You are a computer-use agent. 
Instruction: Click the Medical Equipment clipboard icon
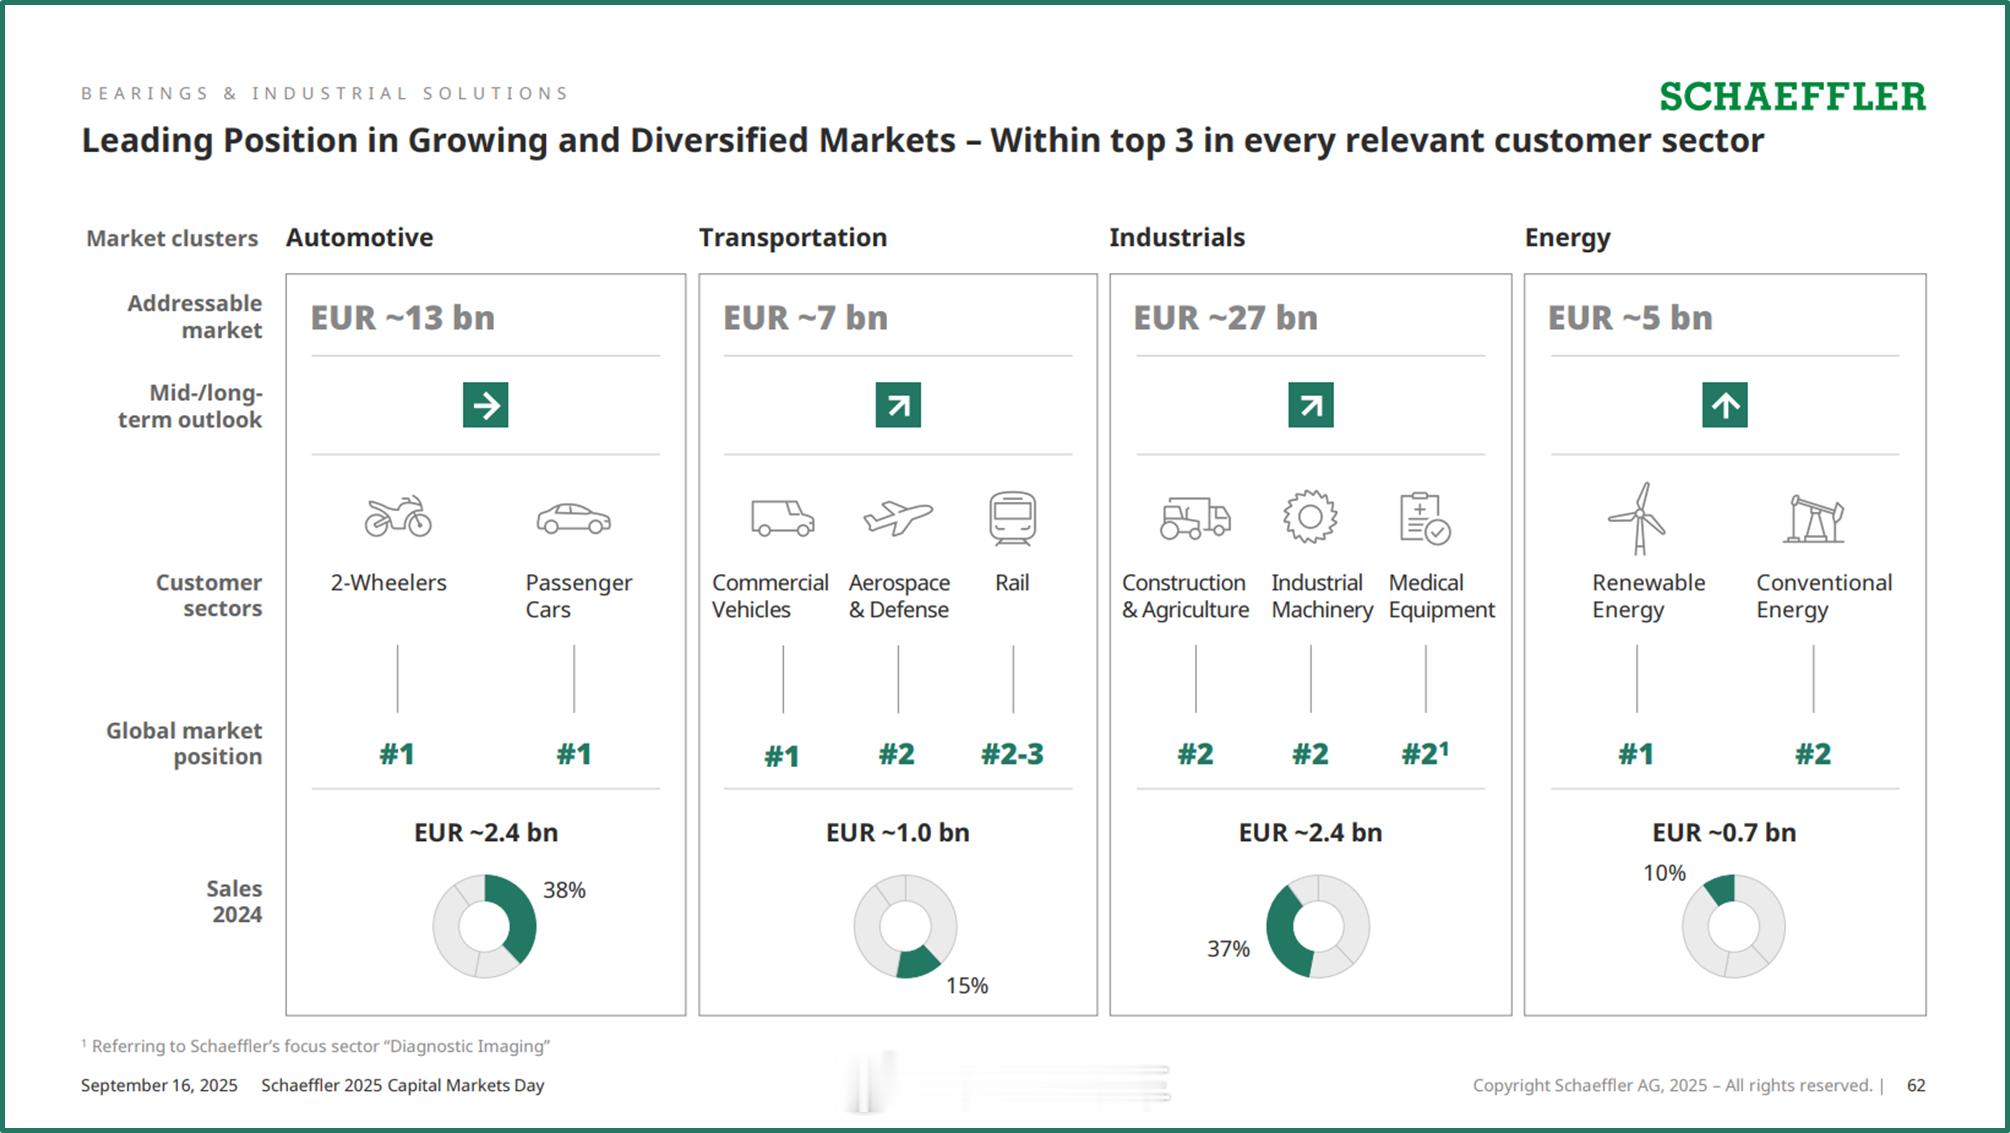point(1424,518)
